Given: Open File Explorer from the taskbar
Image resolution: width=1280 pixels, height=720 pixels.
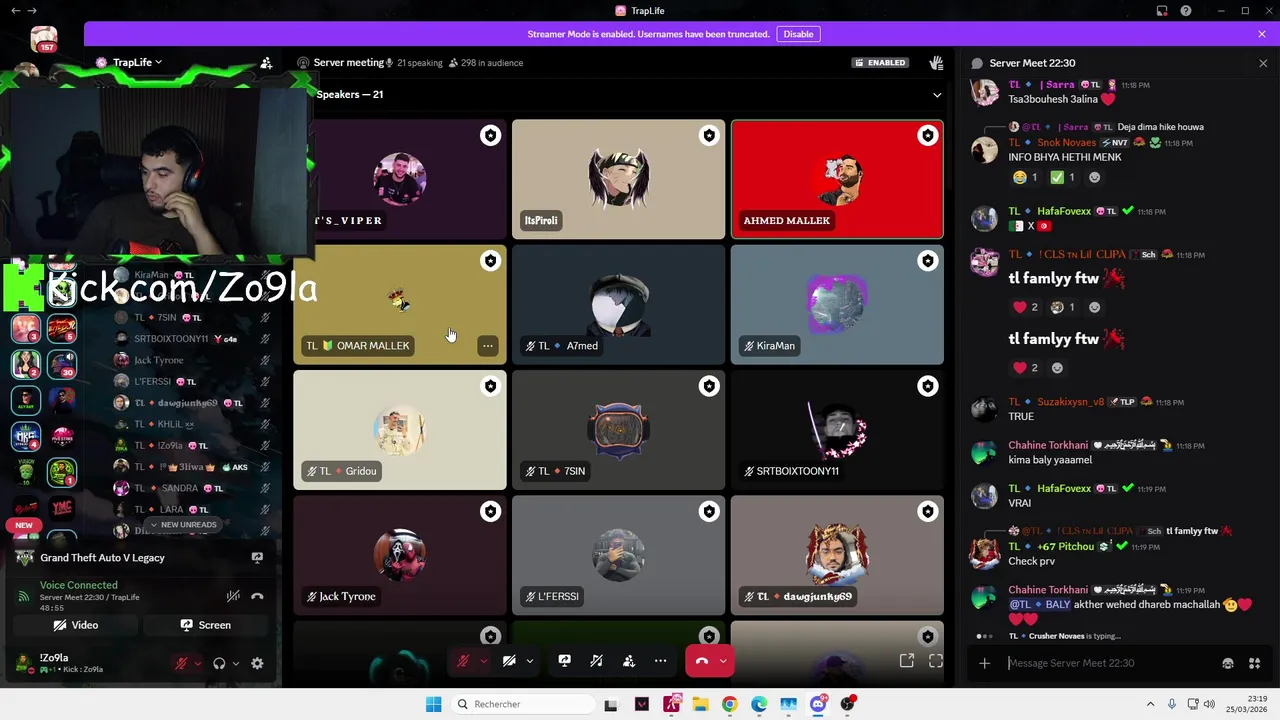Looking at the screenshot, I should [x=700, y=704].
